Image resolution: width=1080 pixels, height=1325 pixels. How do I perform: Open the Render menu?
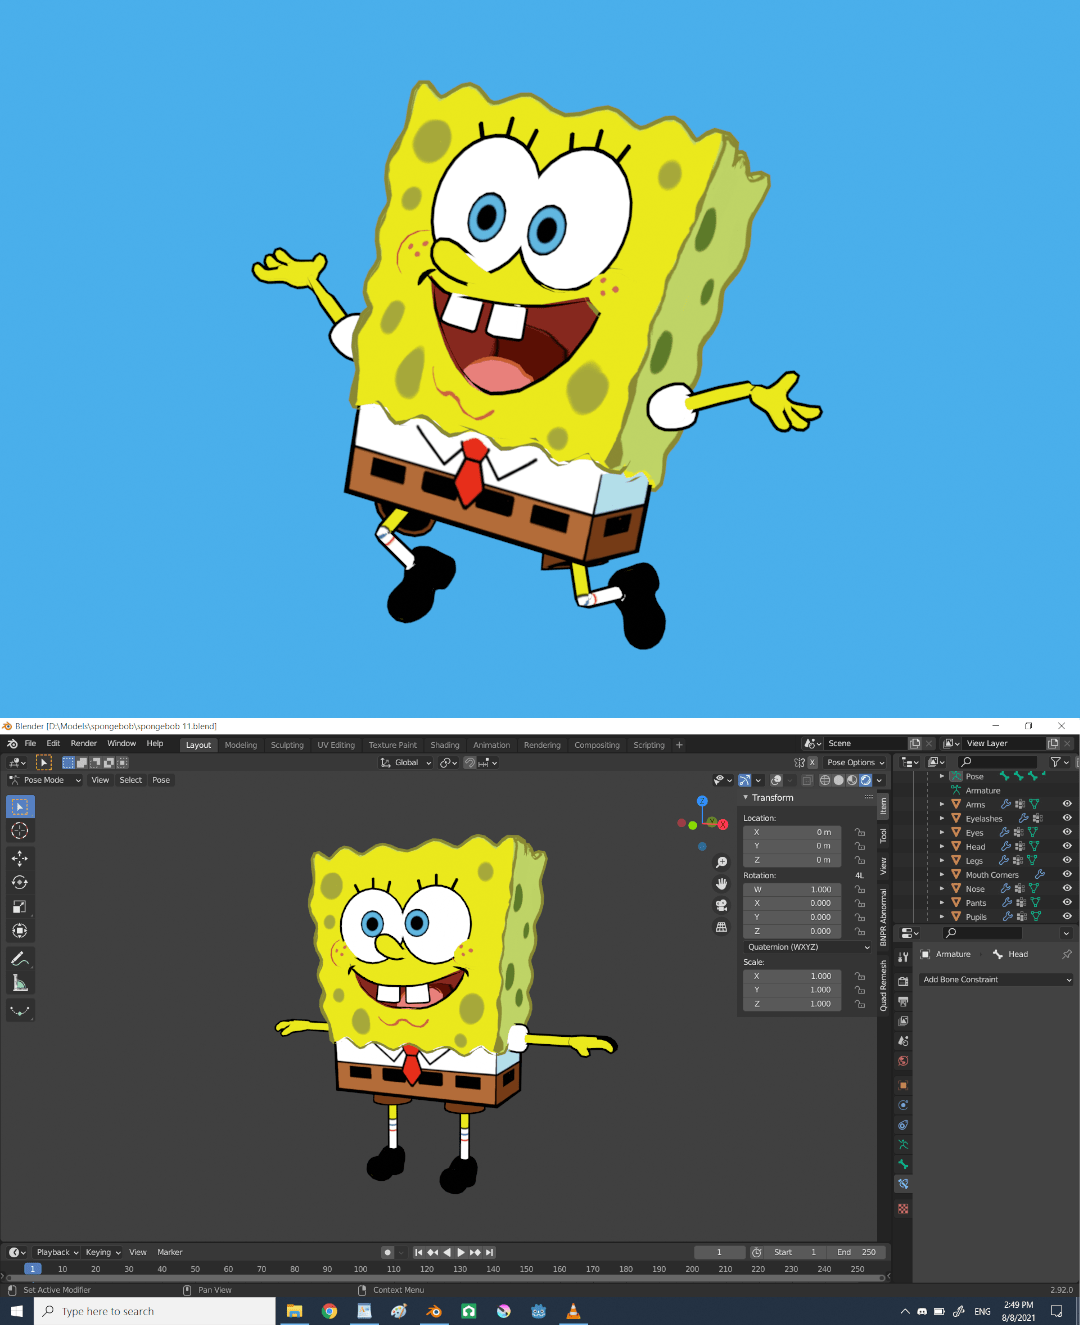coord(83,743)
